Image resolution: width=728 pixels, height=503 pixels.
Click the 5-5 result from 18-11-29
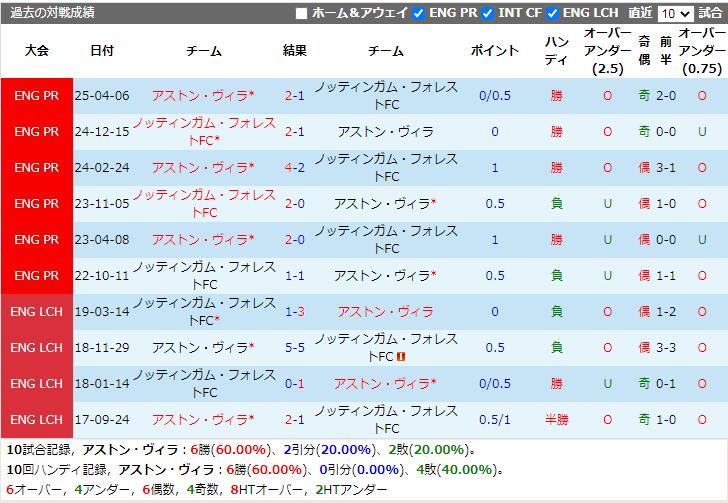coord(294,348)
